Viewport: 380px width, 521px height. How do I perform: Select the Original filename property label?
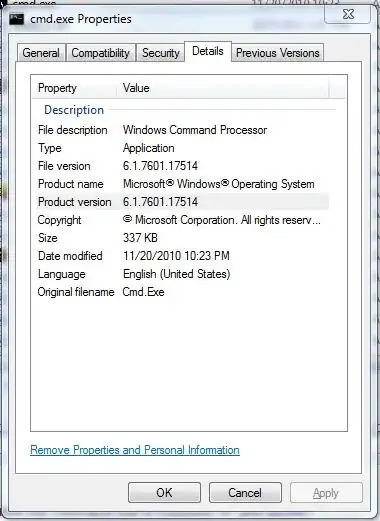click(x=76, y=292)
